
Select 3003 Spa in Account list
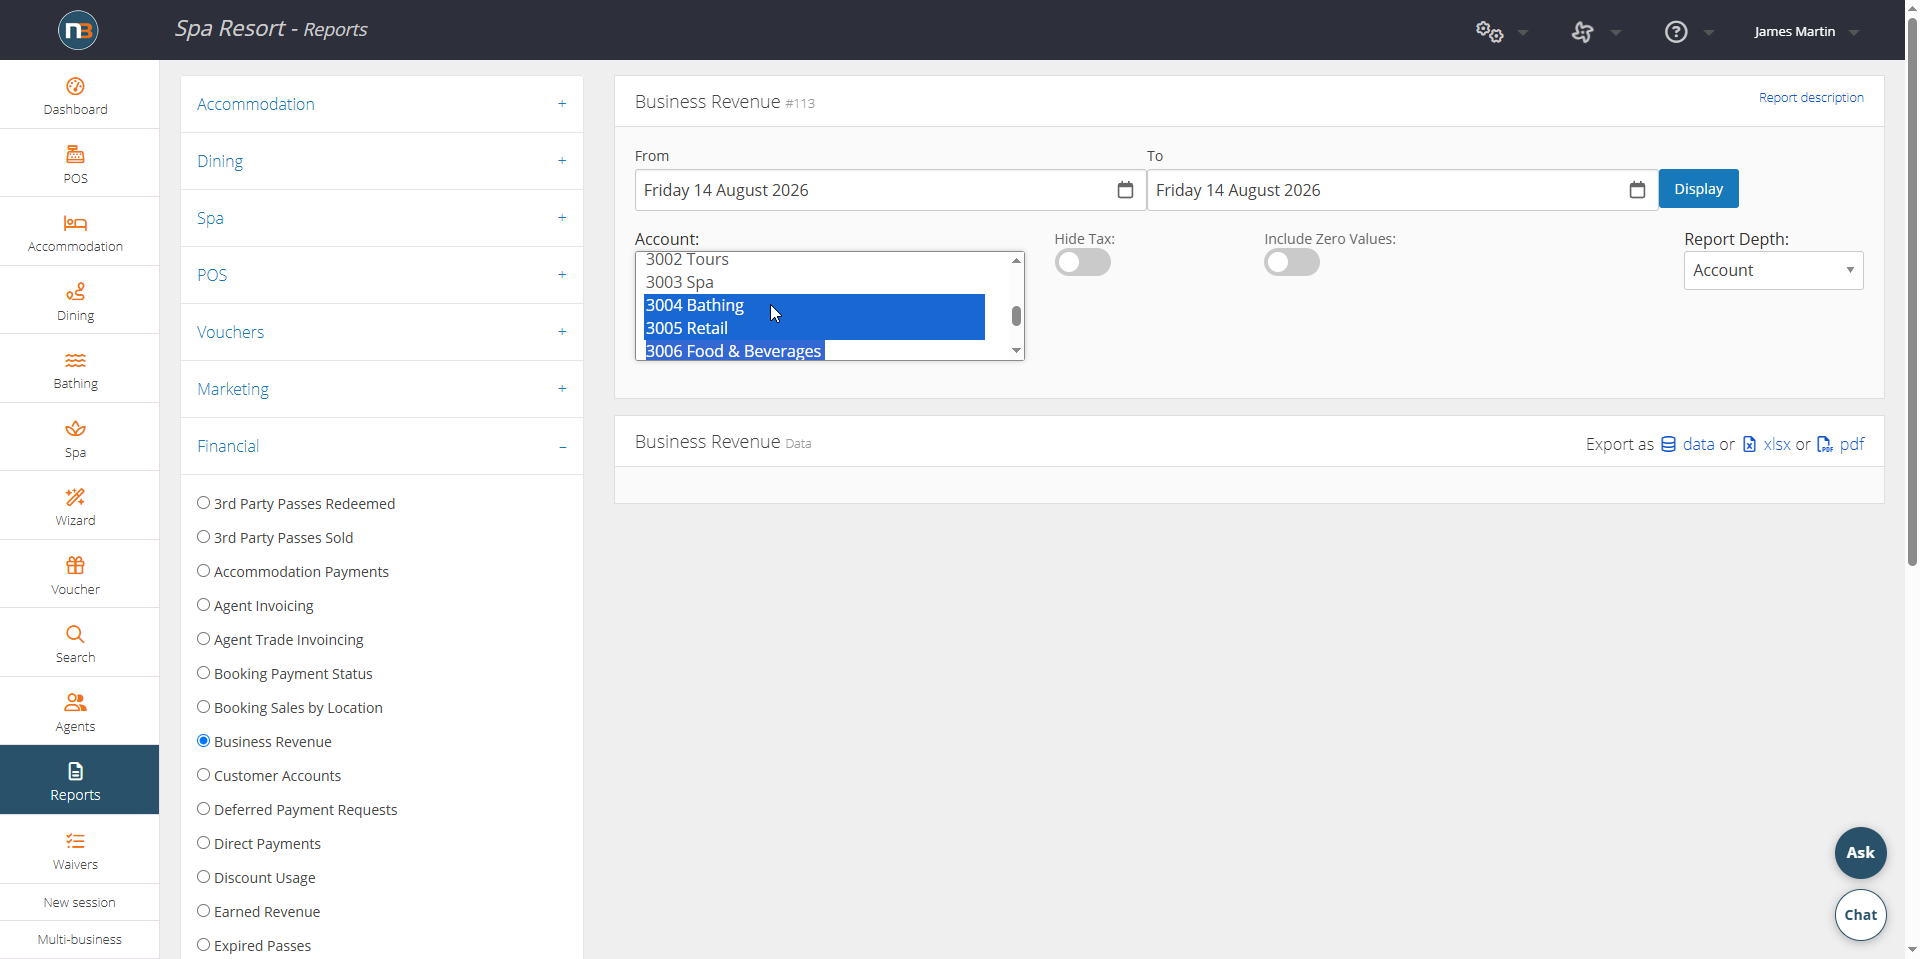click(x=815, y=282)
